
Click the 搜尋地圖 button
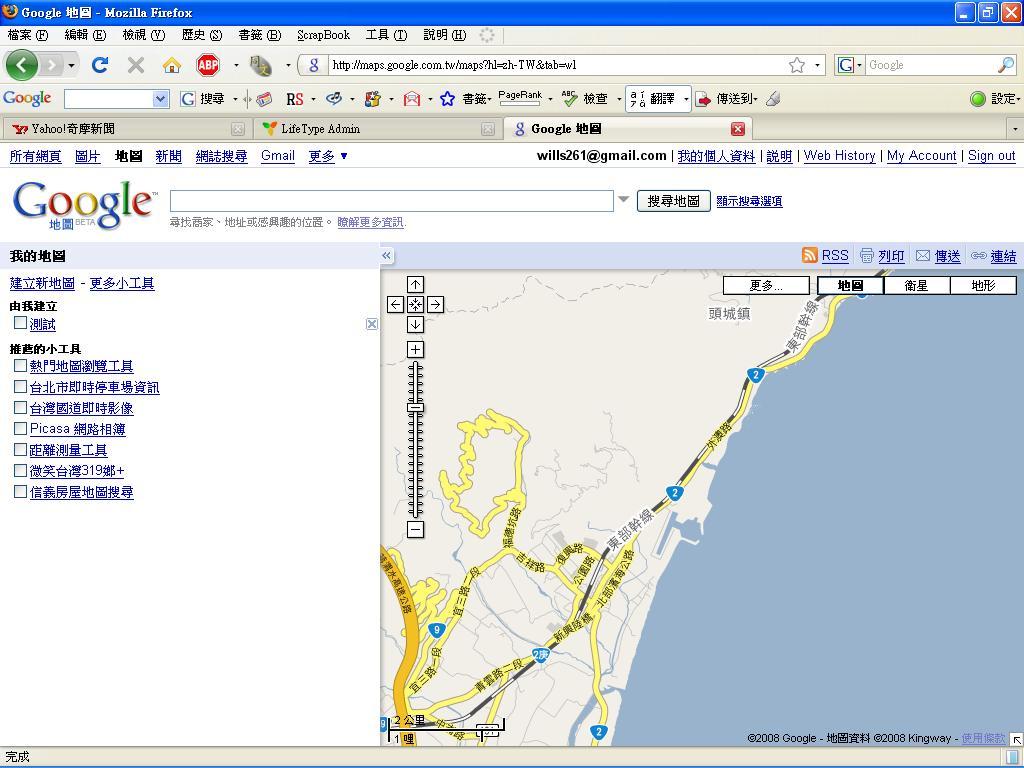(x=673, y=201)
